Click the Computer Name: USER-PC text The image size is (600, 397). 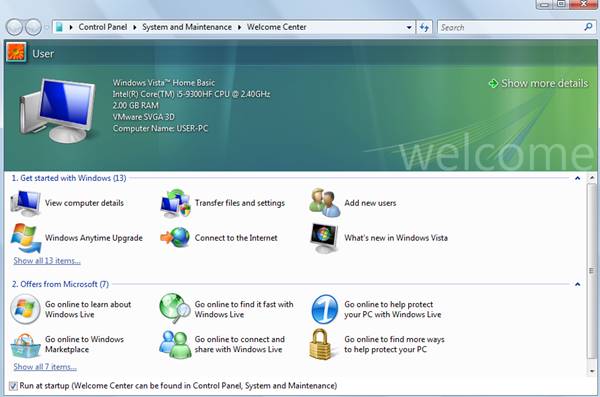[x=160, y=128]
